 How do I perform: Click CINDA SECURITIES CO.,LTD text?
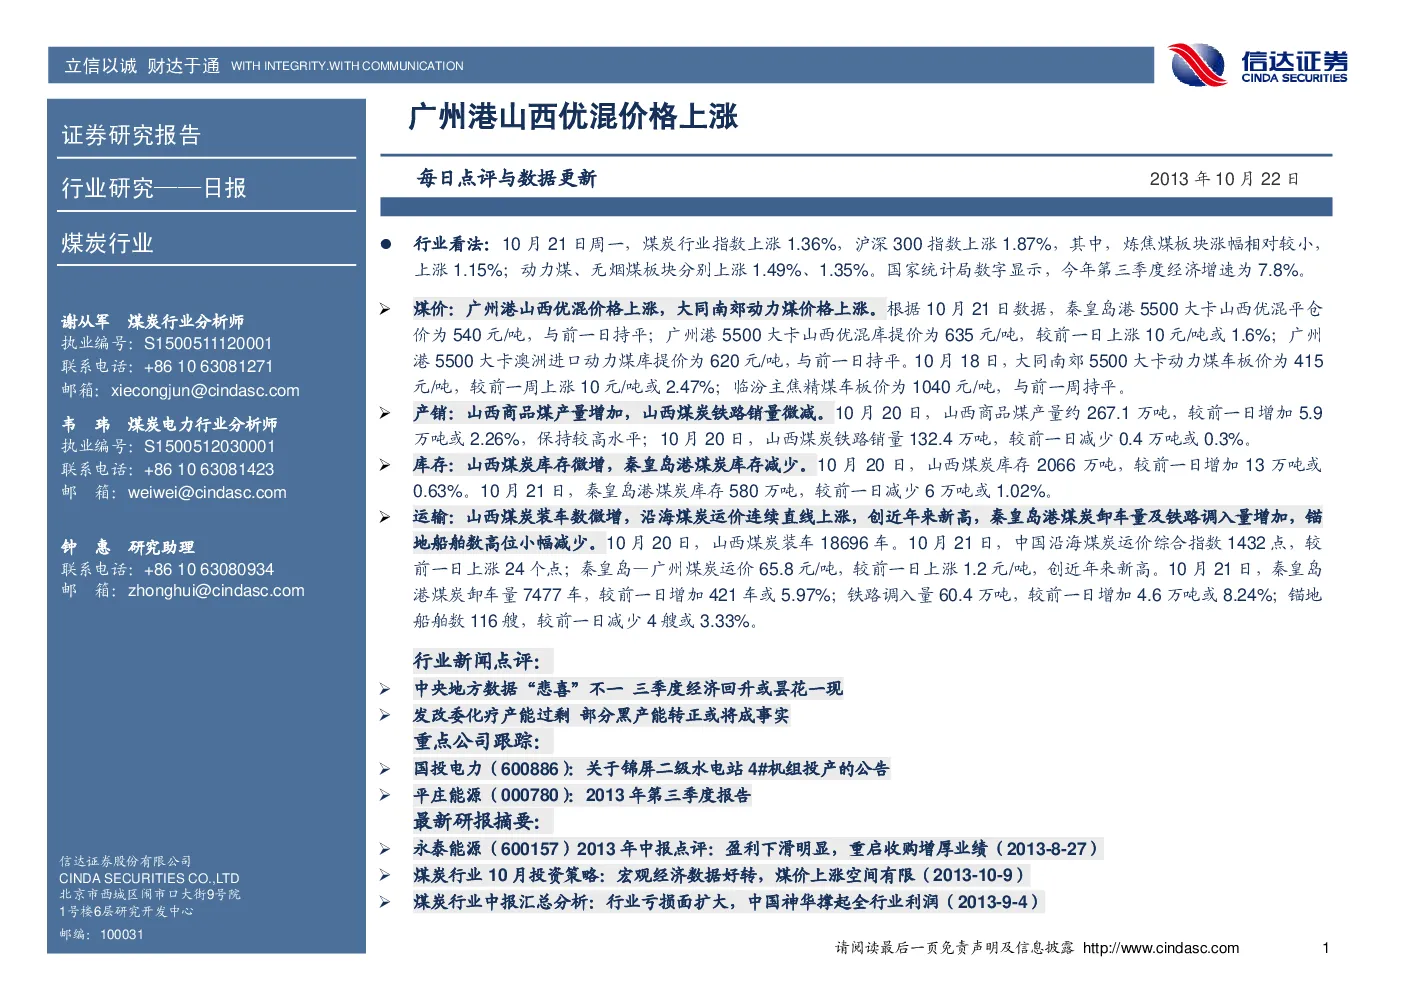click(149, 878)
